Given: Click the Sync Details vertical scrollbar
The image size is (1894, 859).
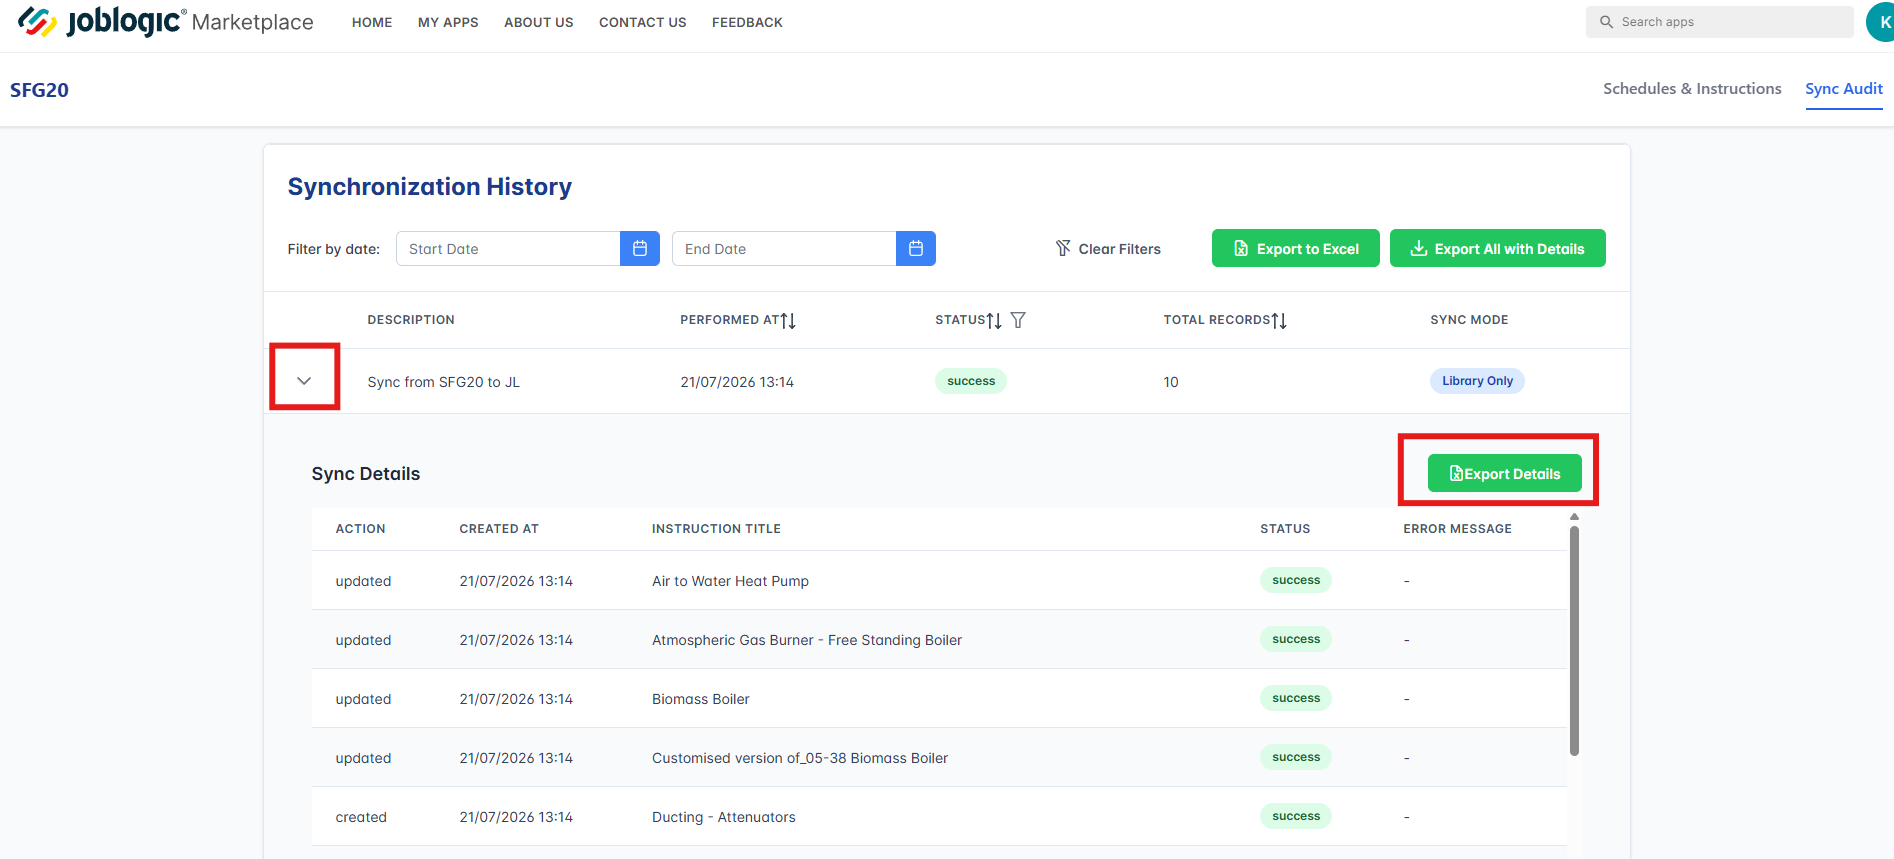Looking at the screenshot, I should (1574, 640).
